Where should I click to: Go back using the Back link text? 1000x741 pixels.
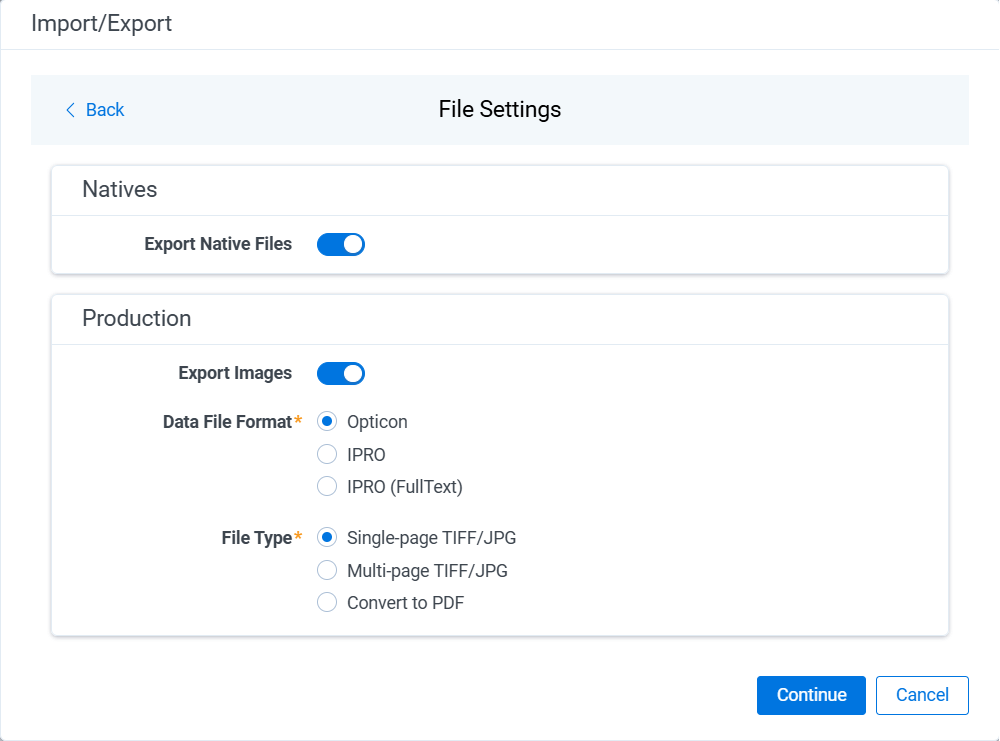click(x=105, y=110)
